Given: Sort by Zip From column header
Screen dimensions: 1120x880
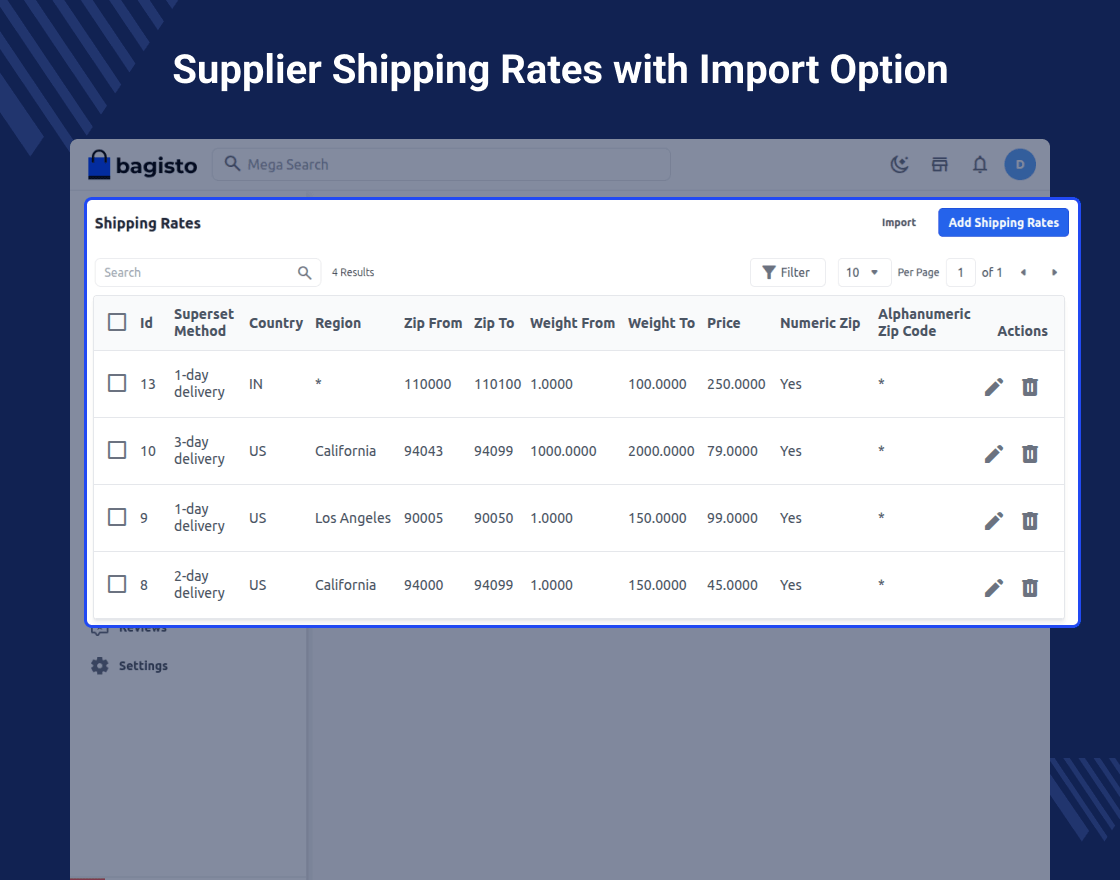Looking at the screenshot, I should pos(433,323).
